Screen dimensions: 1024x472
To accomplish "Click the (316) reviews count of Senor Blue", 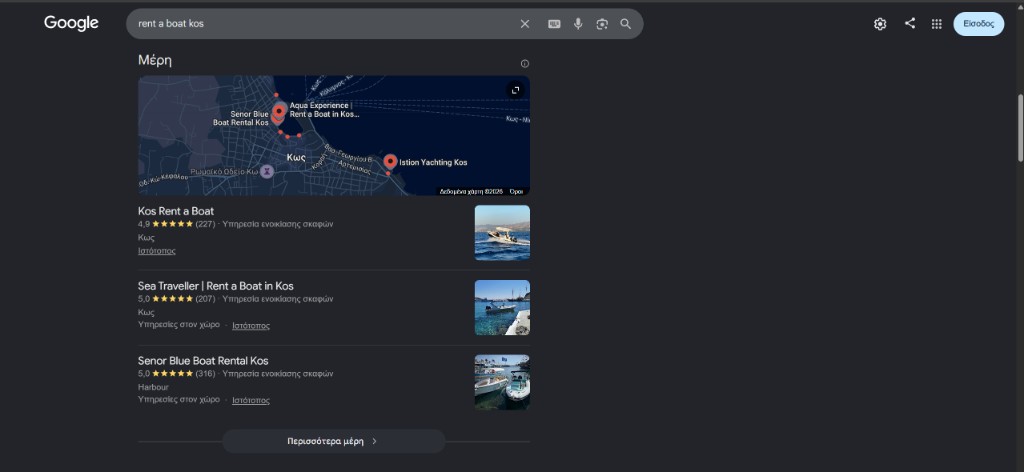I will point(205,374).
